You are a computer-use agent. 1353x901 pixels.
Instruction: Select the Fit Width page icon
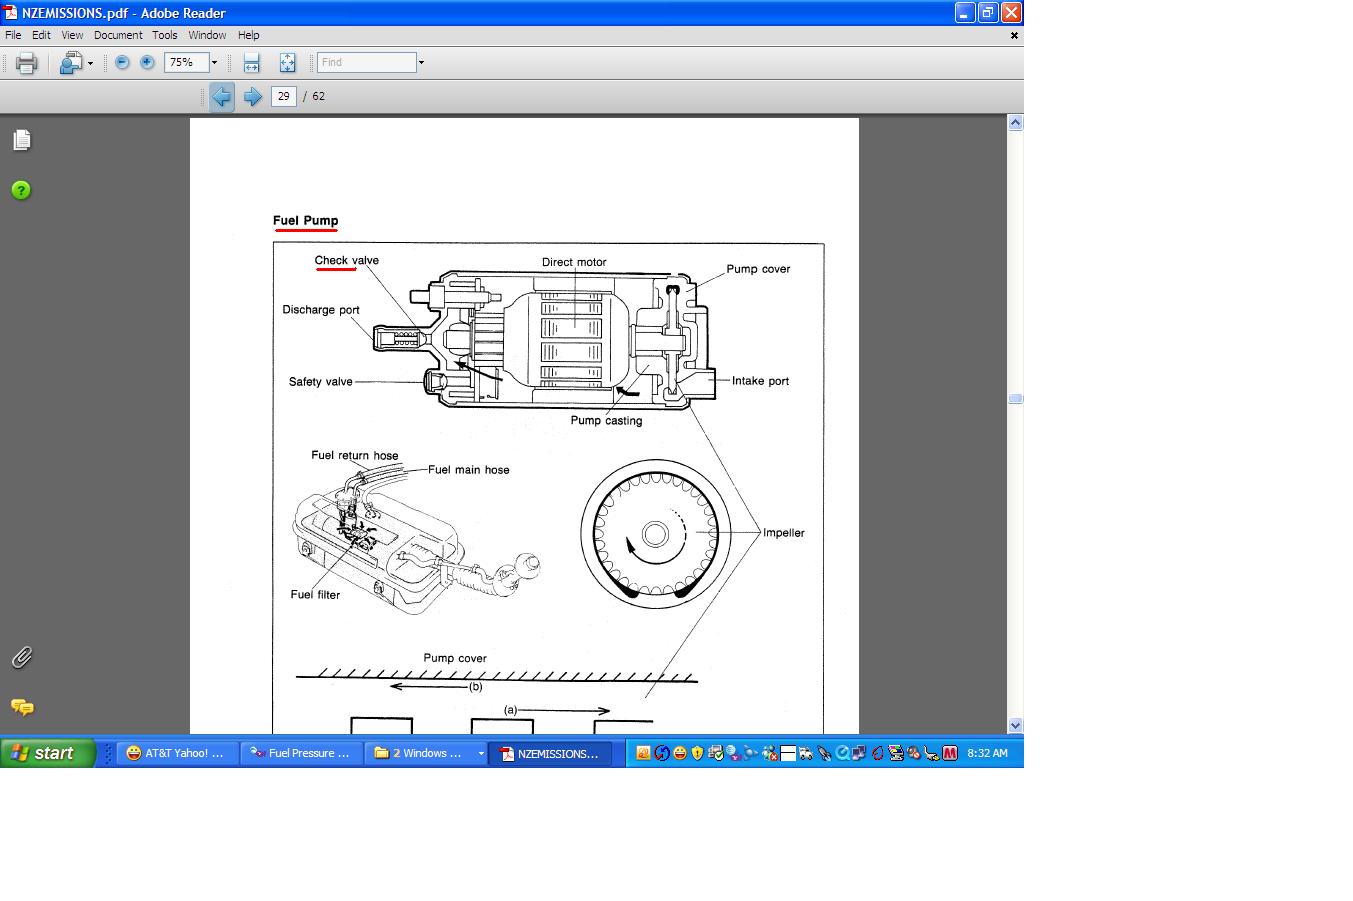click(251, 63)
